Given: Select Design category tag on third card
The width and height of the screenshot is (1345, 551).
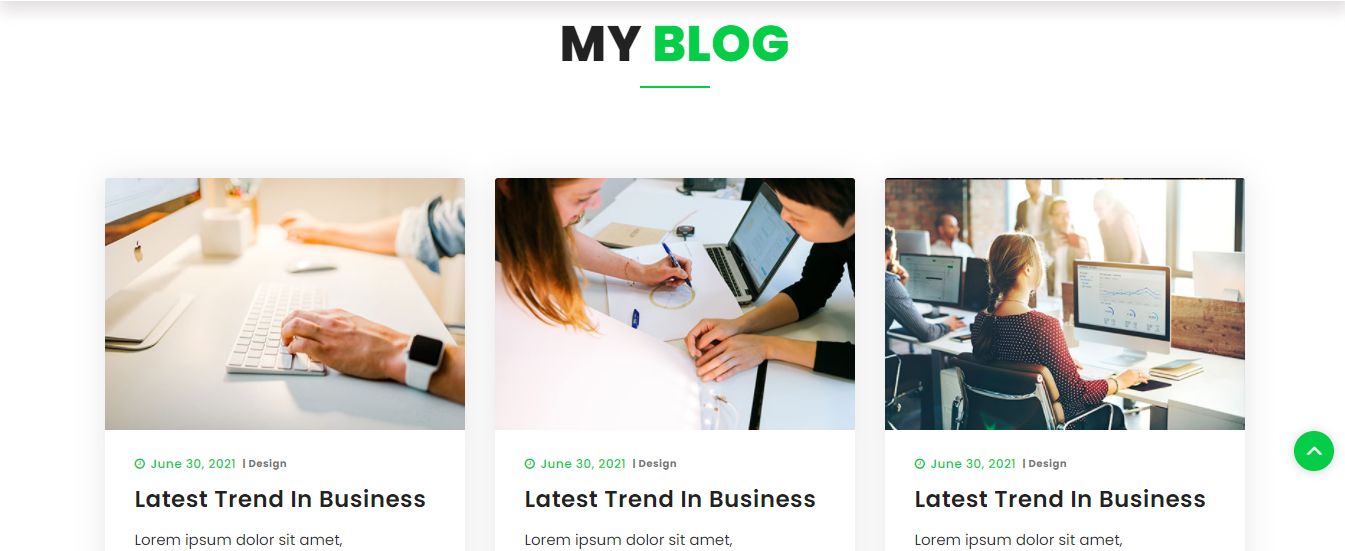Looking at the screenshot, I should (1047, 464).
